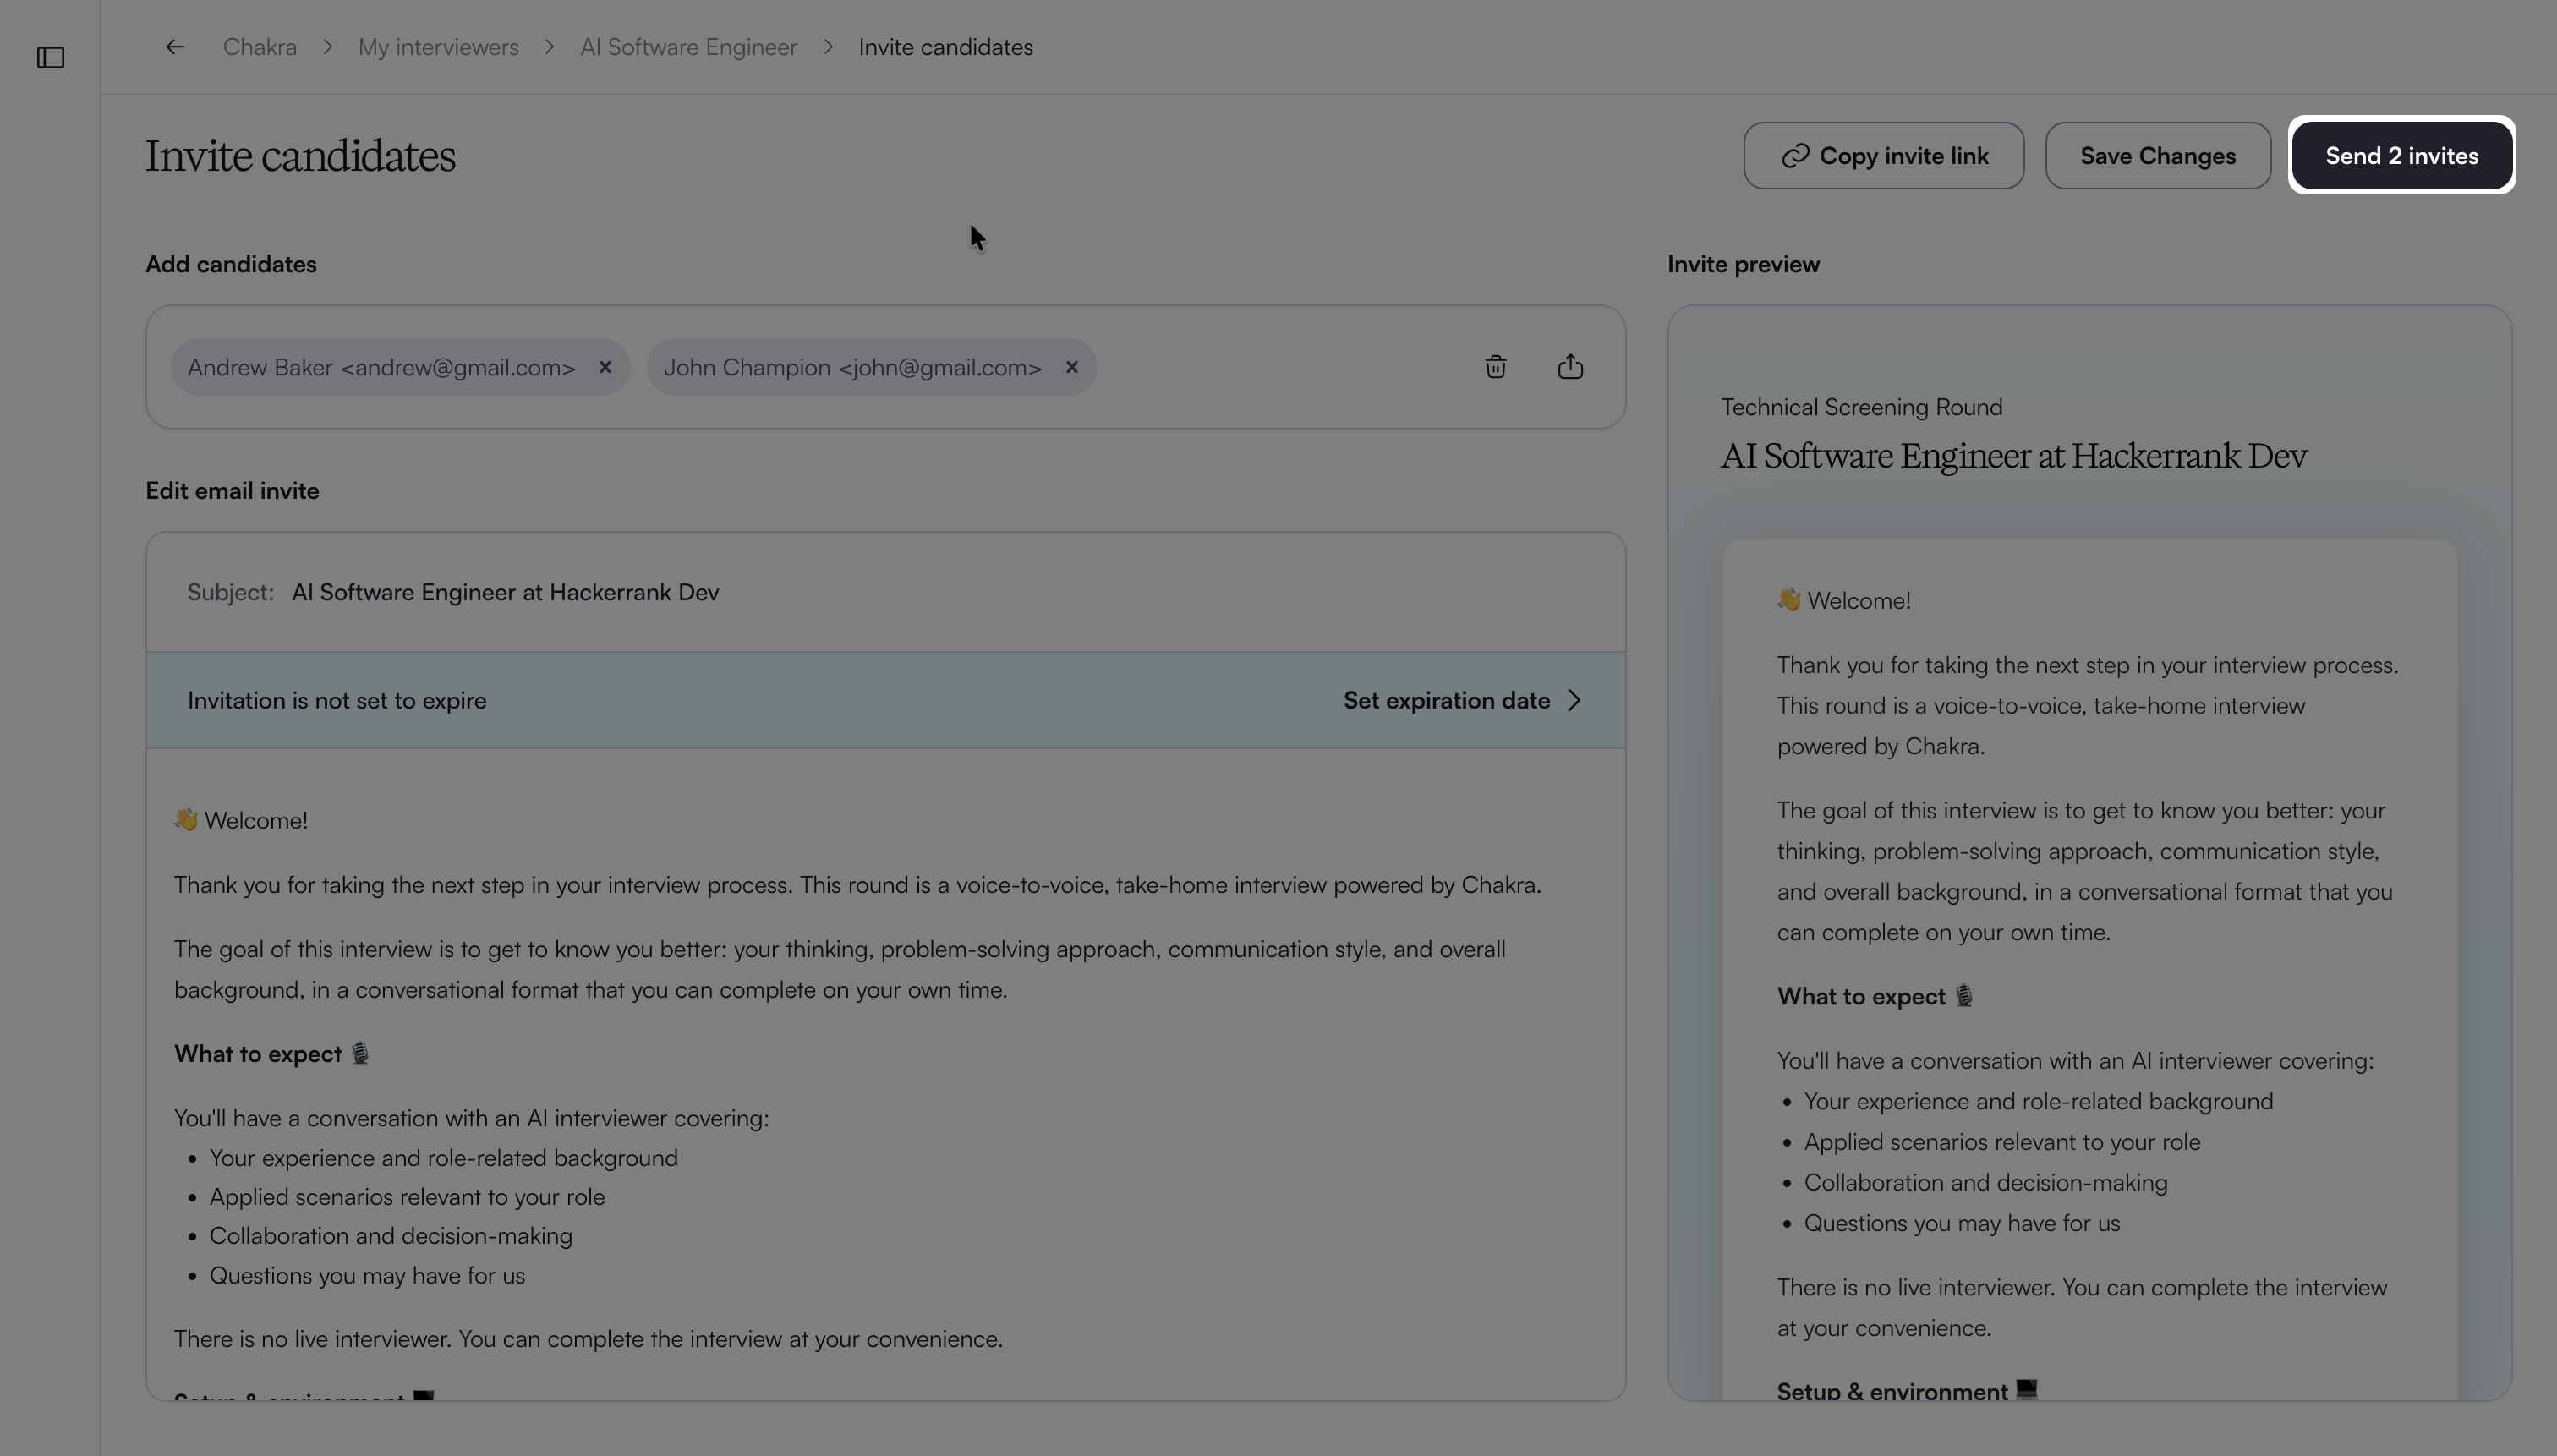2557x1456 pixels.
Task: Click the upload candidates icon
Action: click(1570, 367)
